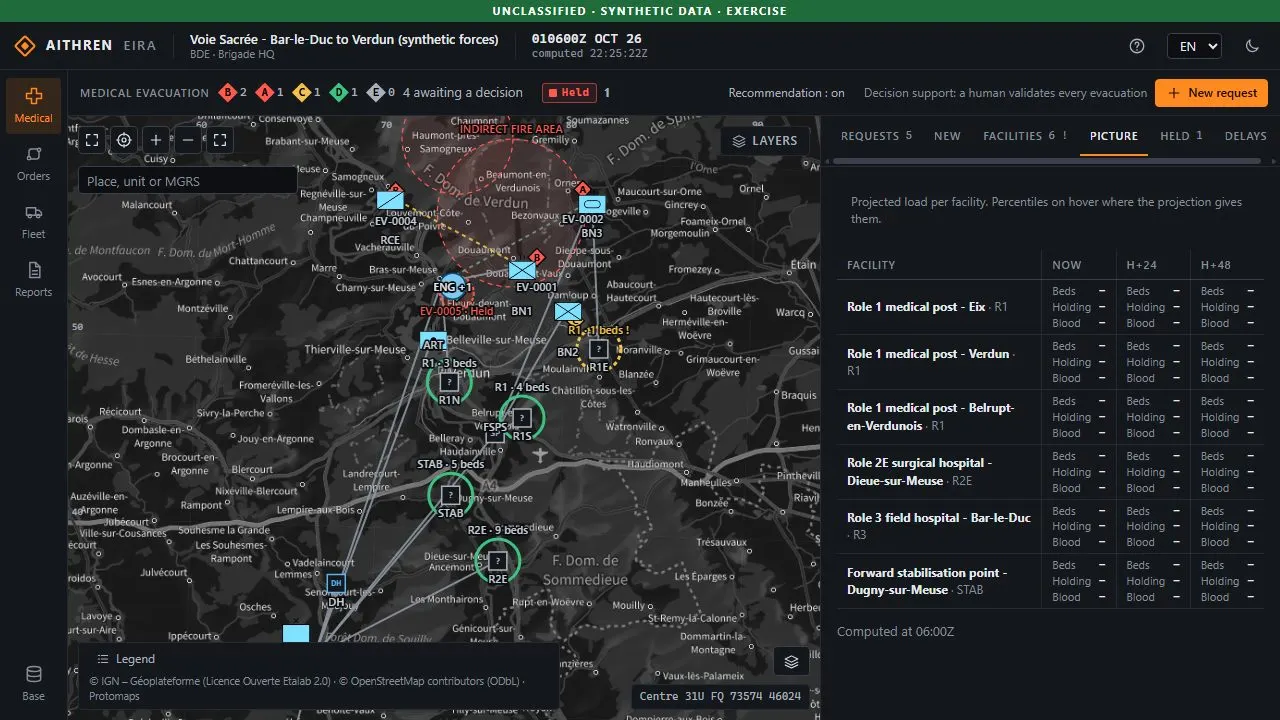Select the STAB facility marker
Image resolution: width=1280 pixels, height=720 pixels.
coord(451,495)
